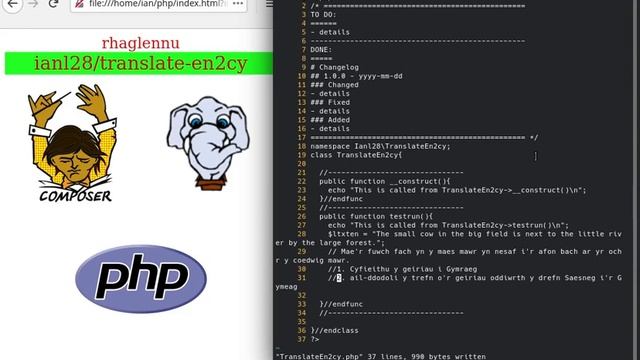Click the '- details' text on line 12
640x360 pixels.
(x=330, y=94)
